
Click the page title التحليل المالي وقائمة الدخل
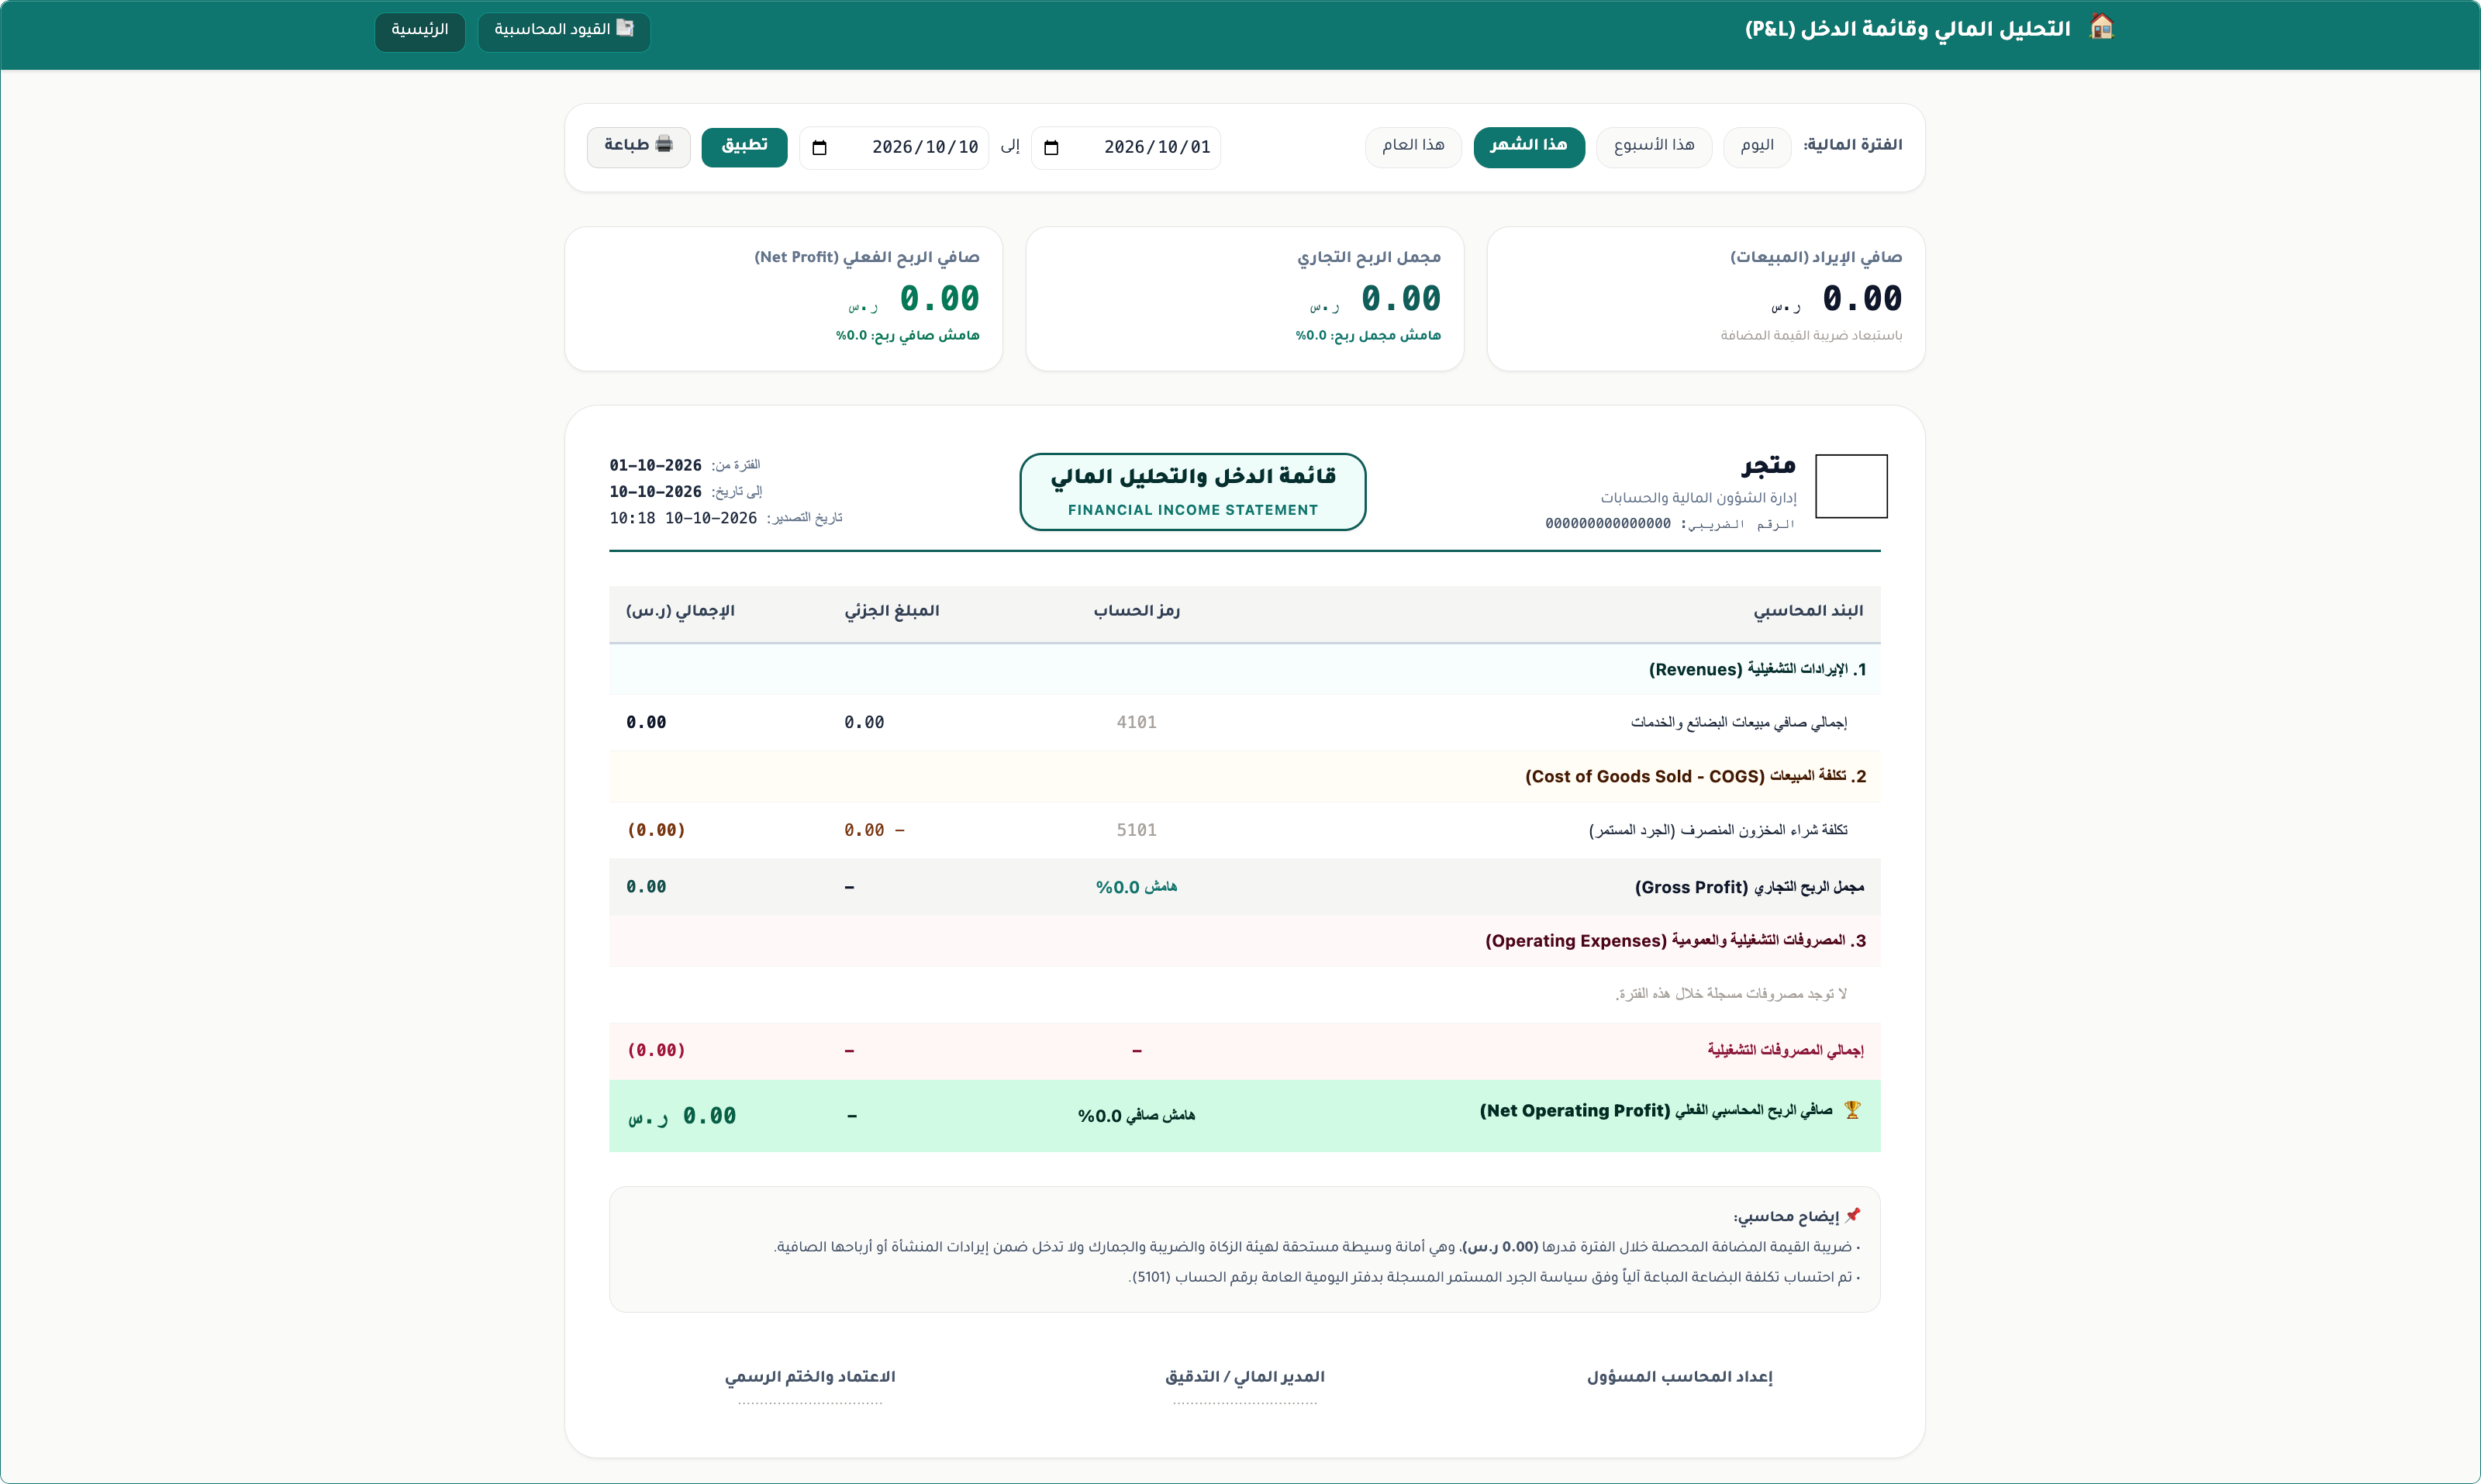tap(1908, 29)
